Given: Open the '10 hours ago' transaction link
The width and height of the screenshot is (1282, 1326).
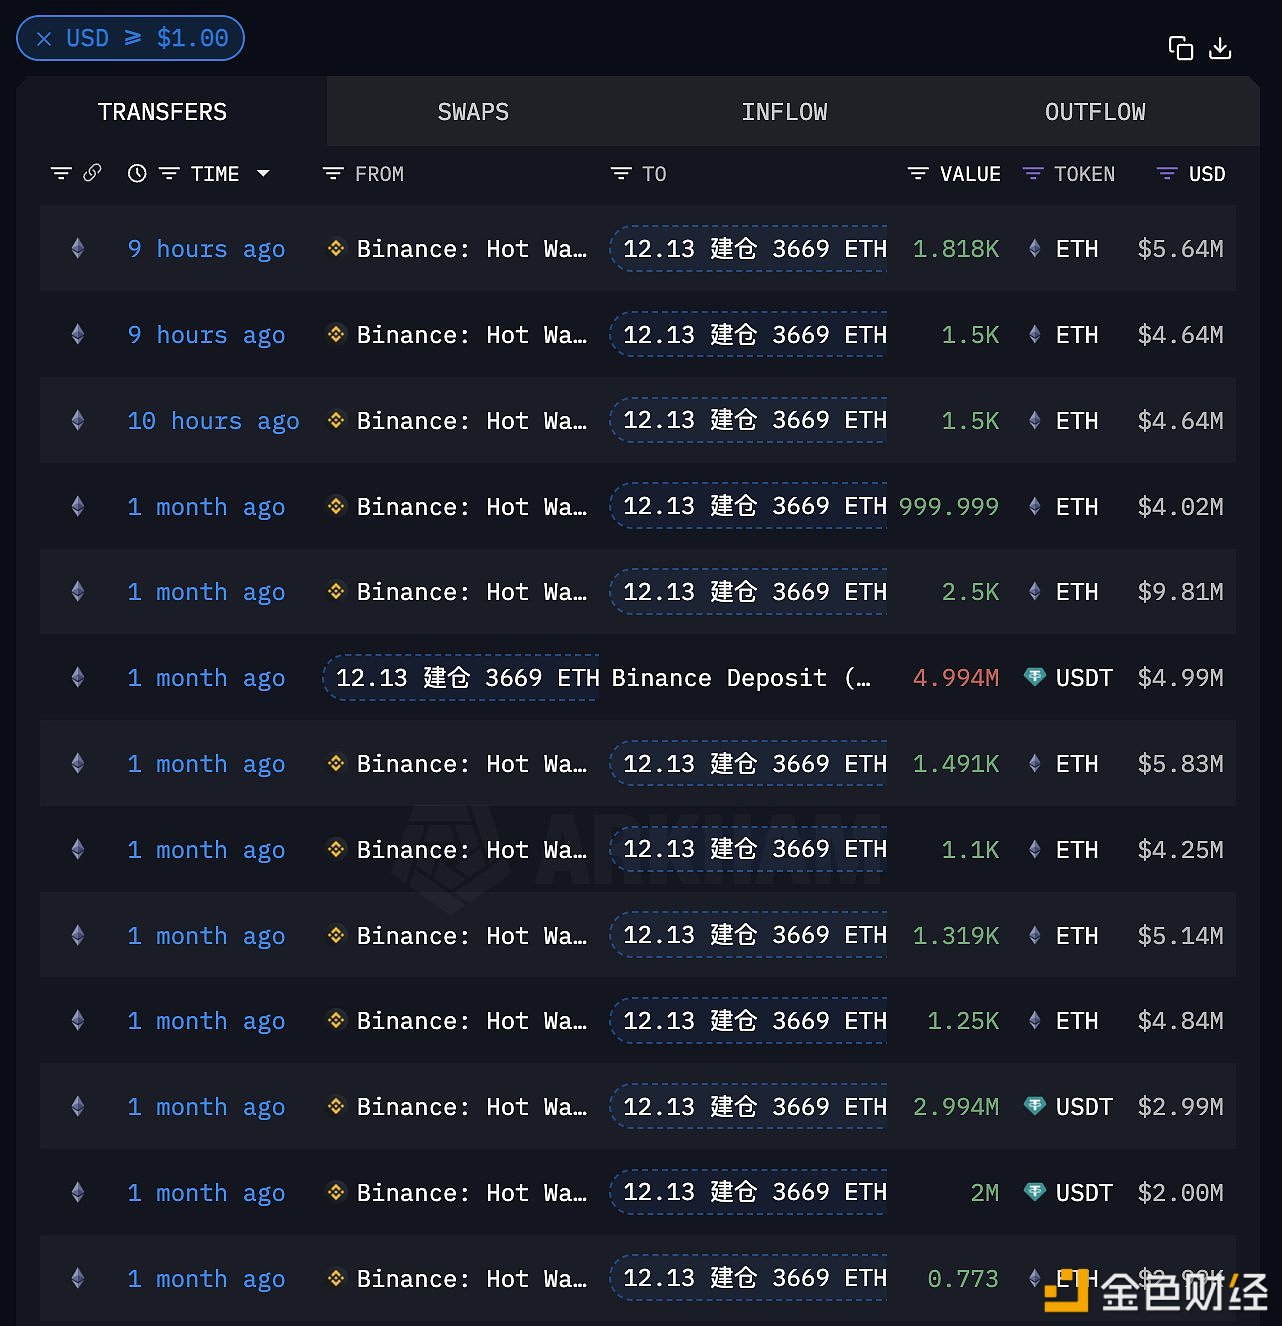Looking at the screenshot, I should (213, 421).
